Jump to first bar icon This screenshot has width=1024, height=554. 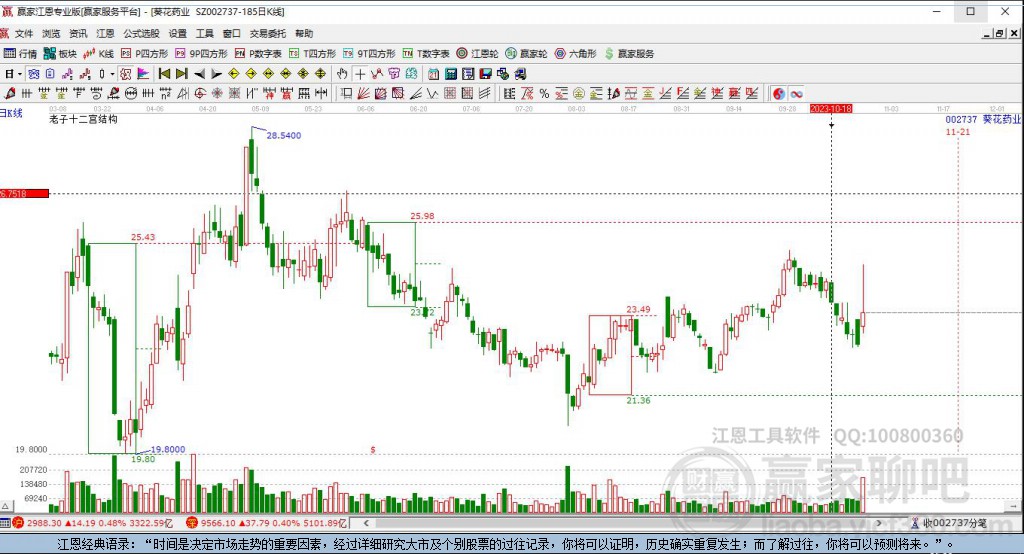pos(165,74)
